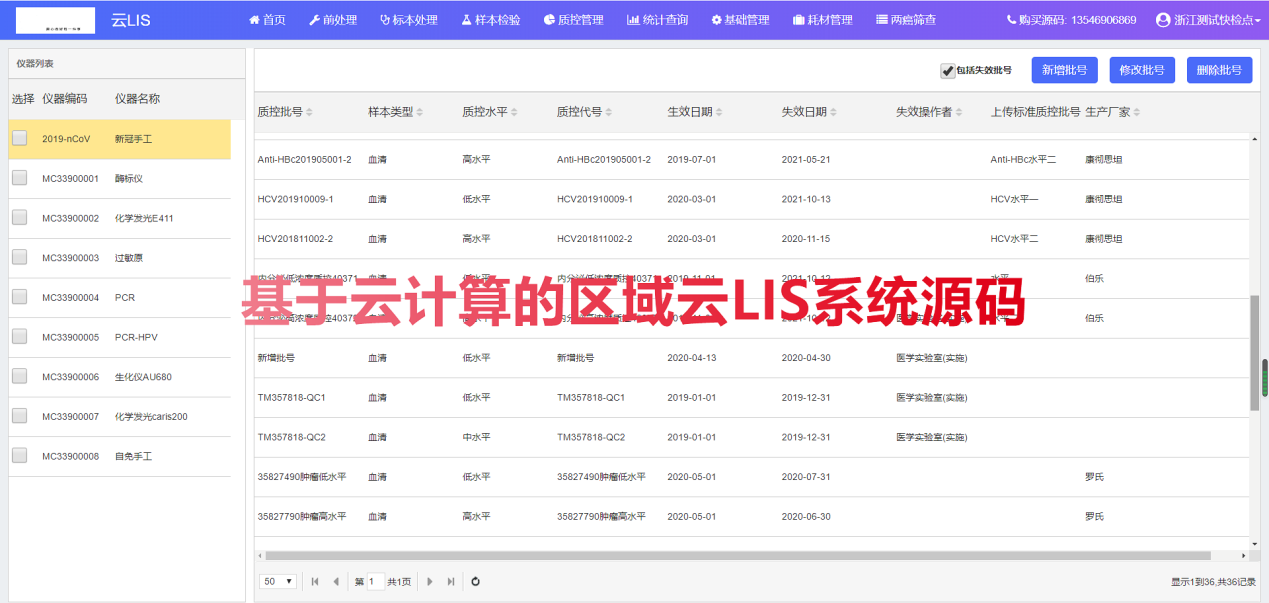Check the MC33900003 过敏原 box

19,258
